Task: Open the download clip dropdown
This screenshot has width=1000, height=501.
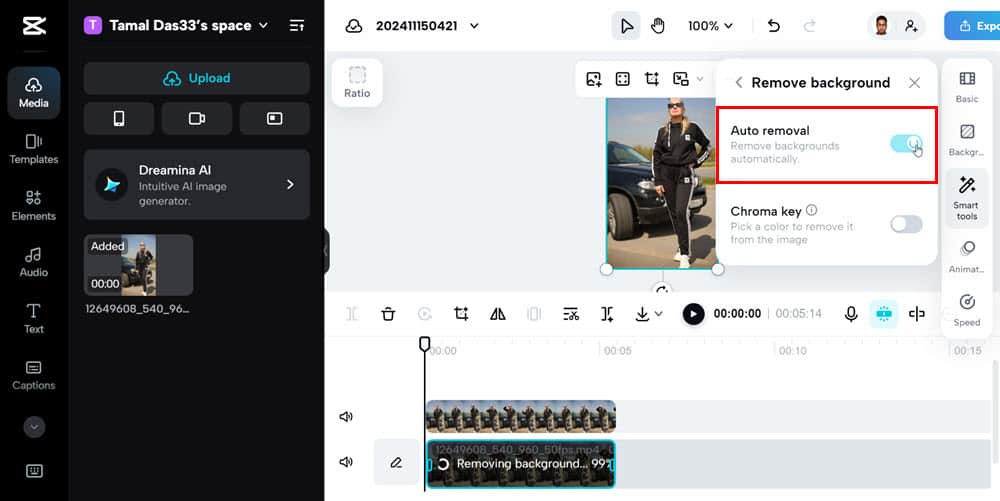Action: pyautogui.click(x=649, y=314)
